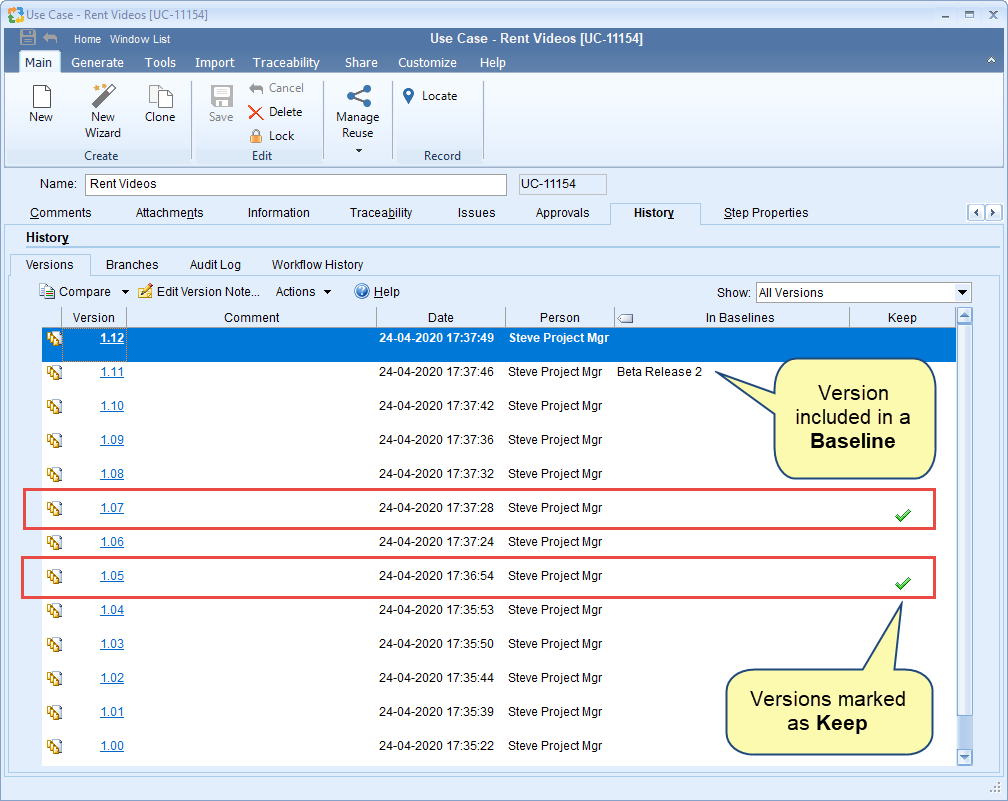
Task: Click into the Name field Rent Videos
Action: tap(296, 184)
